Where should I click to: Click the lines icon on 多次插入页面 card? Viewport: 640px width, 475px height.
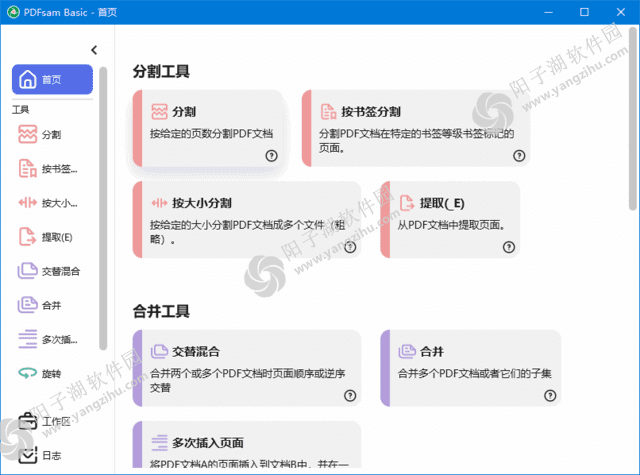[x=159, y=443]
